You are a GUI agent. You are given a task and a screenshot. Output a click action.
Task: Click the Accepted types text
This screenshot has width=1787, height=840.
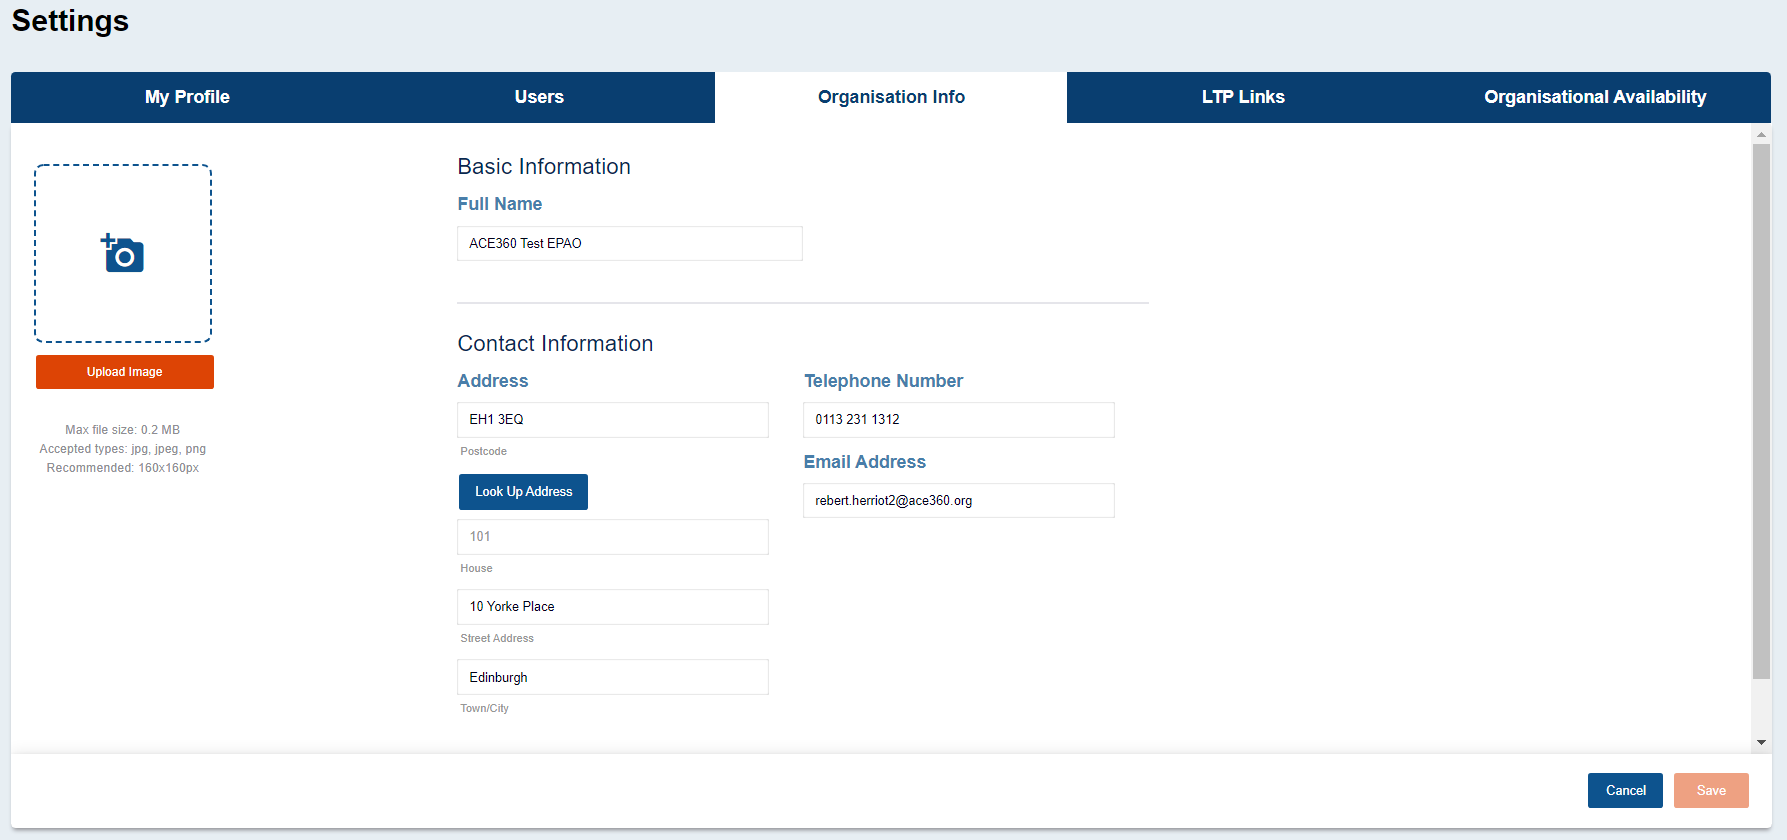(123, 449)
